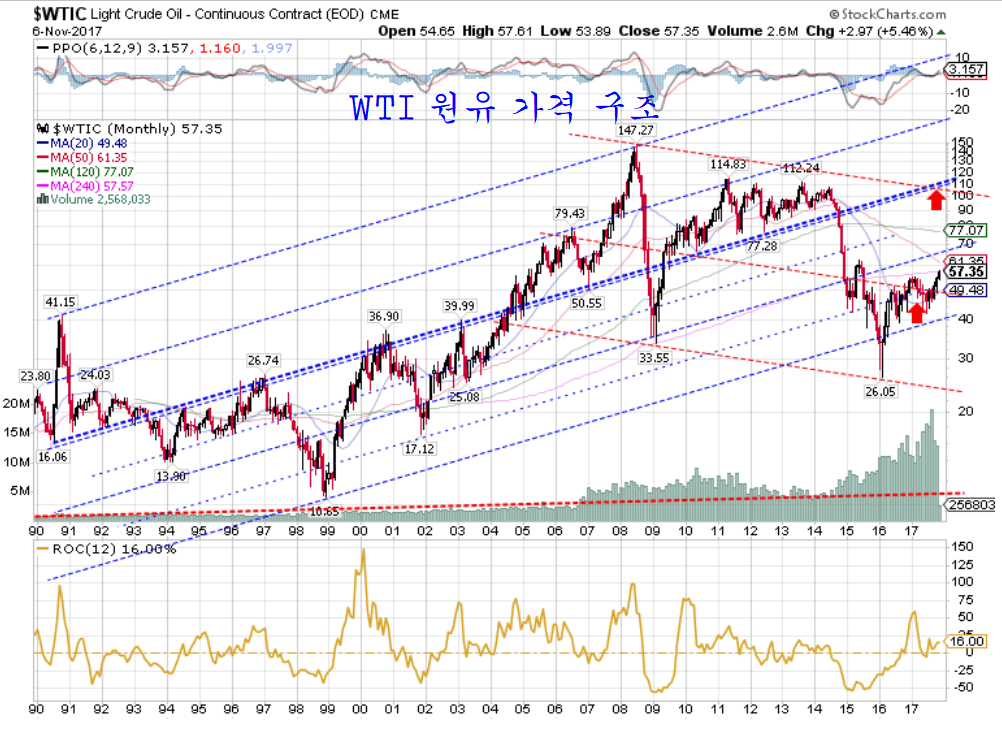Click the MA(20) 49.48 legend entry
Screen dimensions: 1002x729
(x=80, y=143)
